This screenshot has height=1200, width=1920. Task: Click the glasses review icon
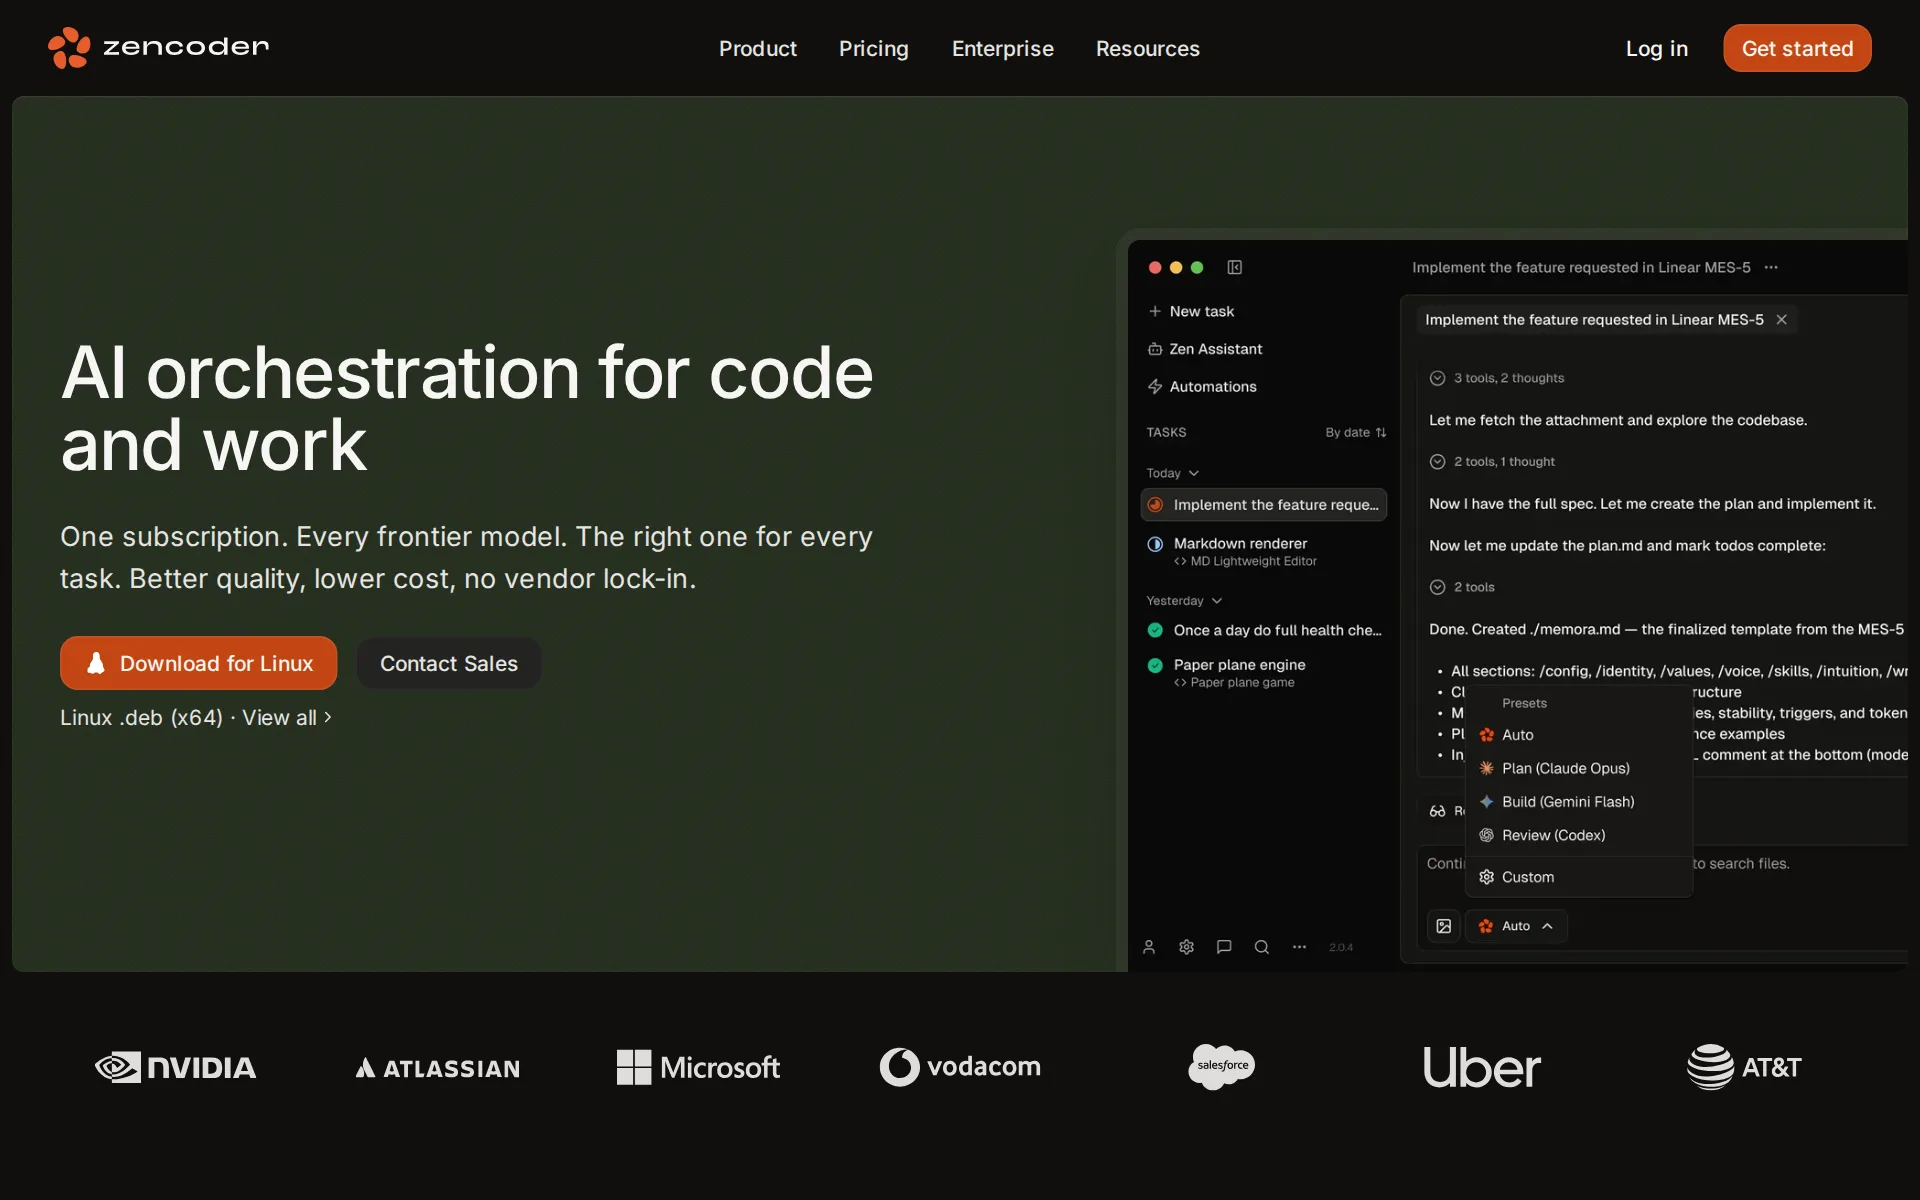pos(1437,811)
